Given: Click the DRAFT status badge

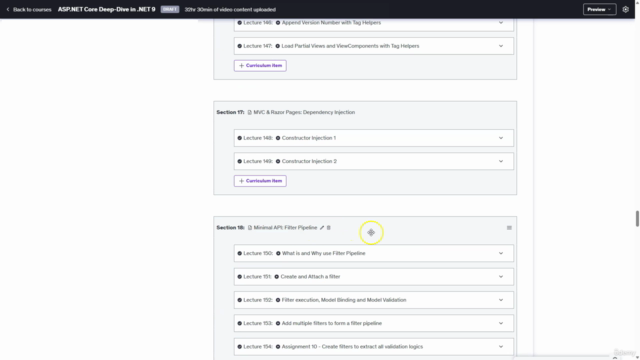Looking at the screenshot, I should 170,9.
